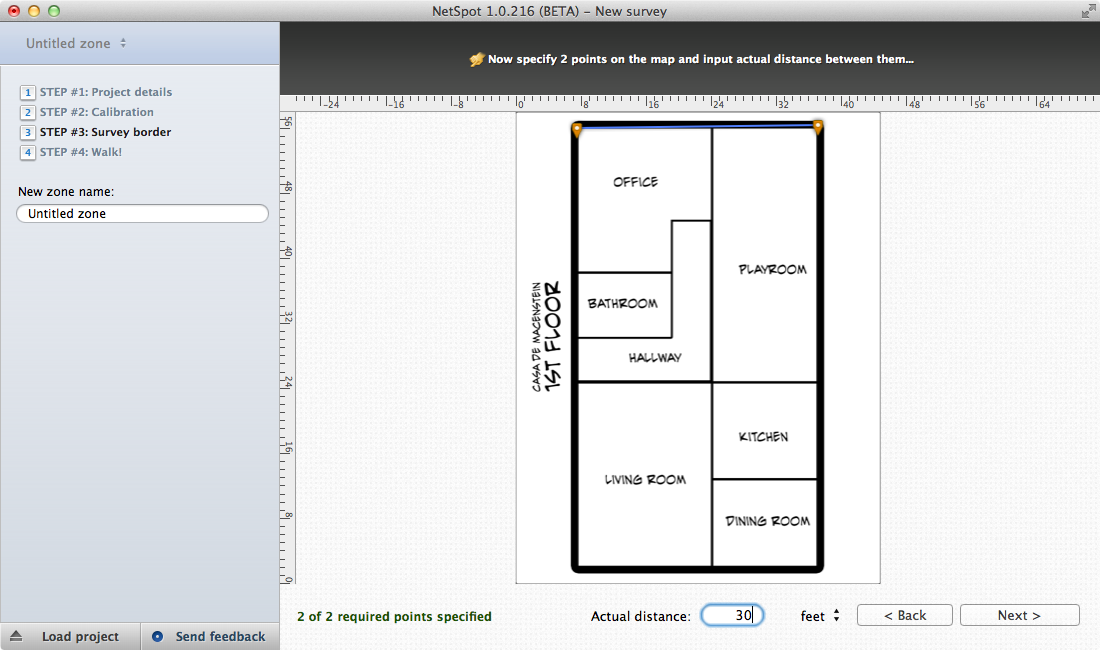
Task: Toggle fullscreen with top-right arrows
Action: [x=1087, y=12]
